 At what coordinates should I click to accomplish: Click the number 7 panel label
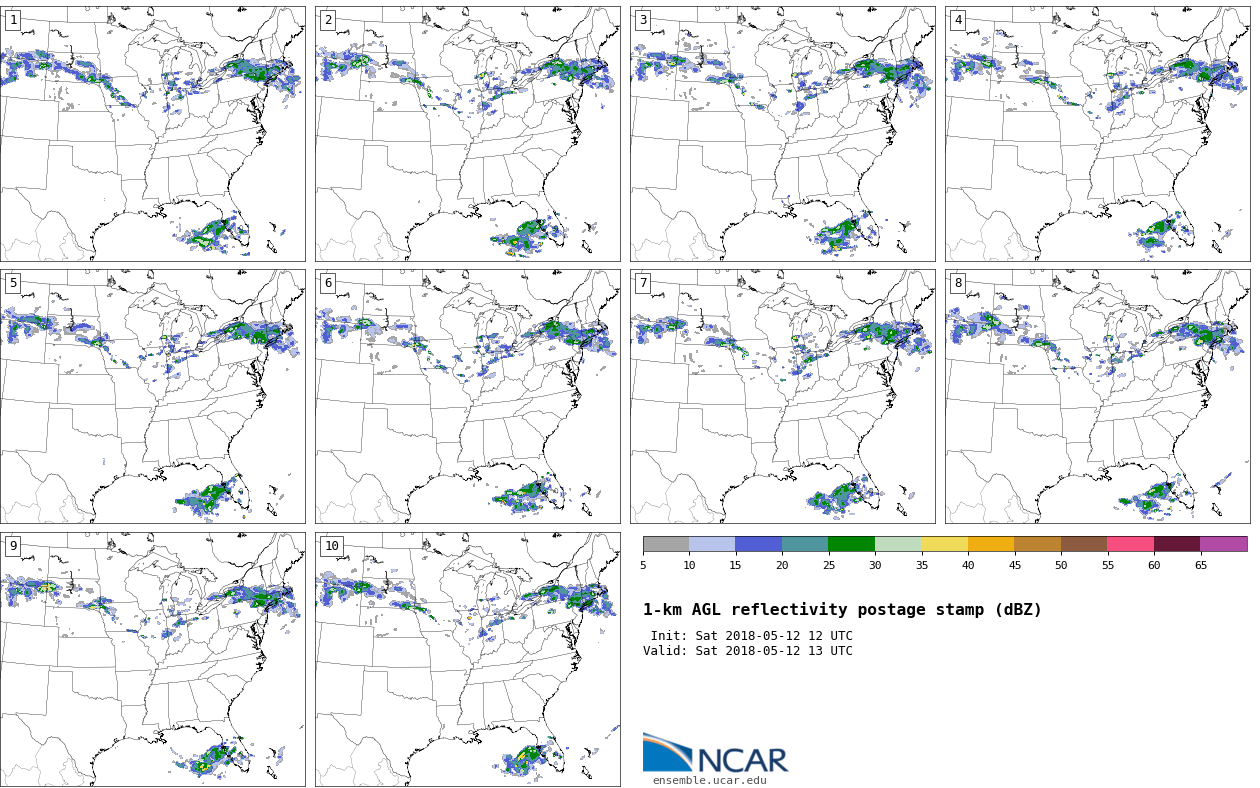pyautogui.click(x=643, y=283)
